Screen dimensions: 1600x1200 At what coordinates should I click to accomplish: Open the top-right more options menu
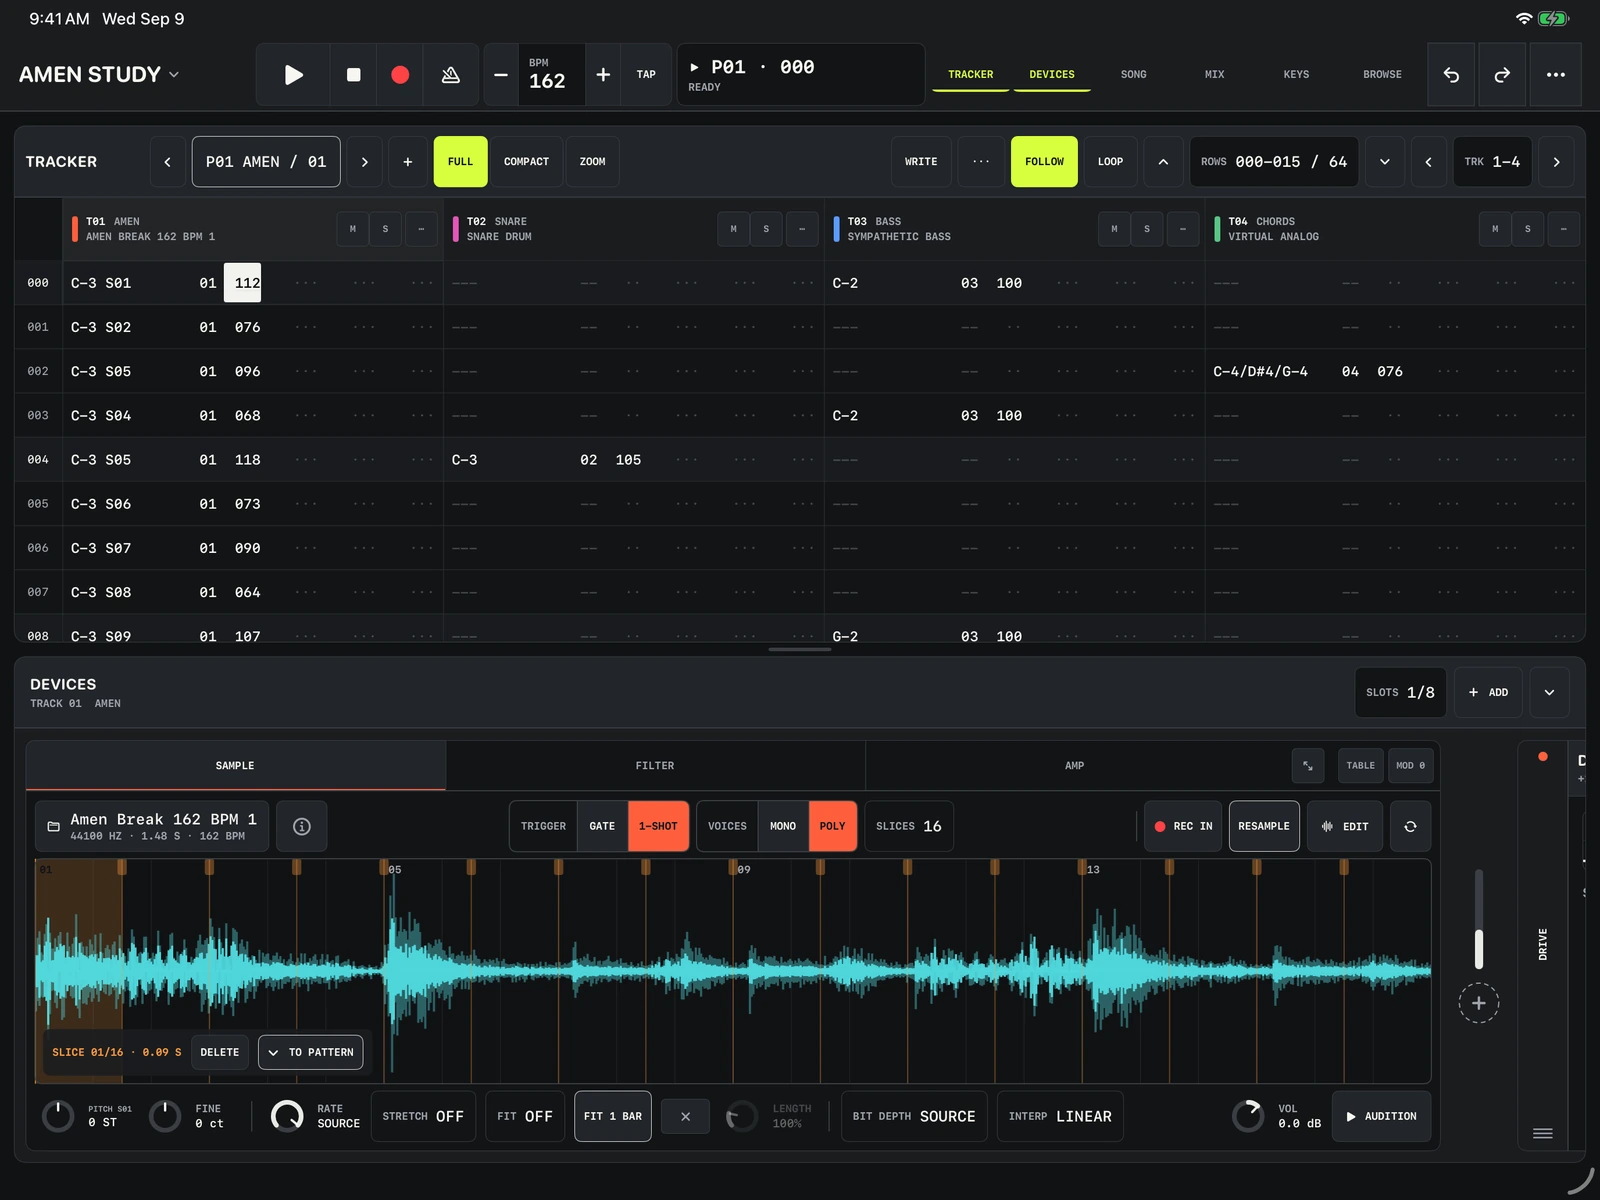[1556, 75]
